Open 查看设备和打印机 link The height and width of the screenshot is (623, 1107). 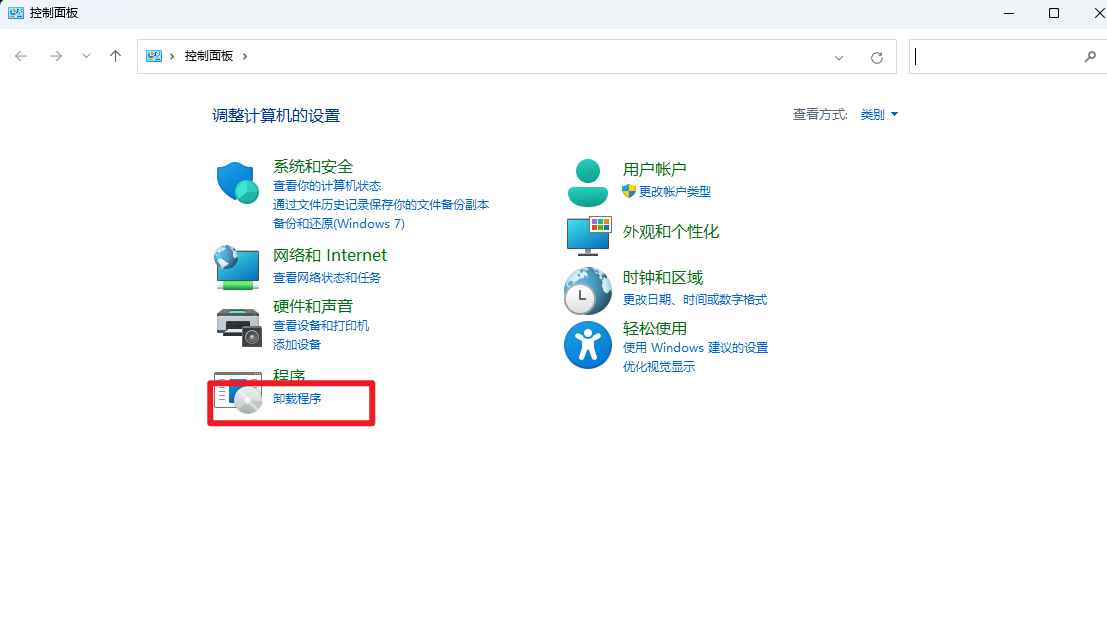(x=321, y=326)
